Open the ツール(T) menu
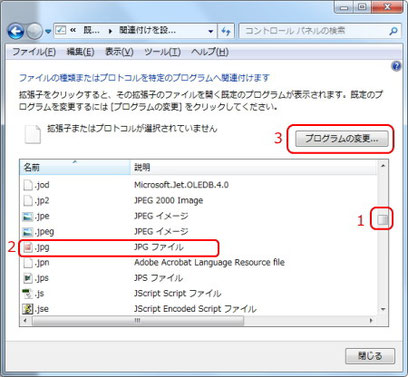Image resolution: width=408 pixels, height=377 pixels. (x=162, y=52)
